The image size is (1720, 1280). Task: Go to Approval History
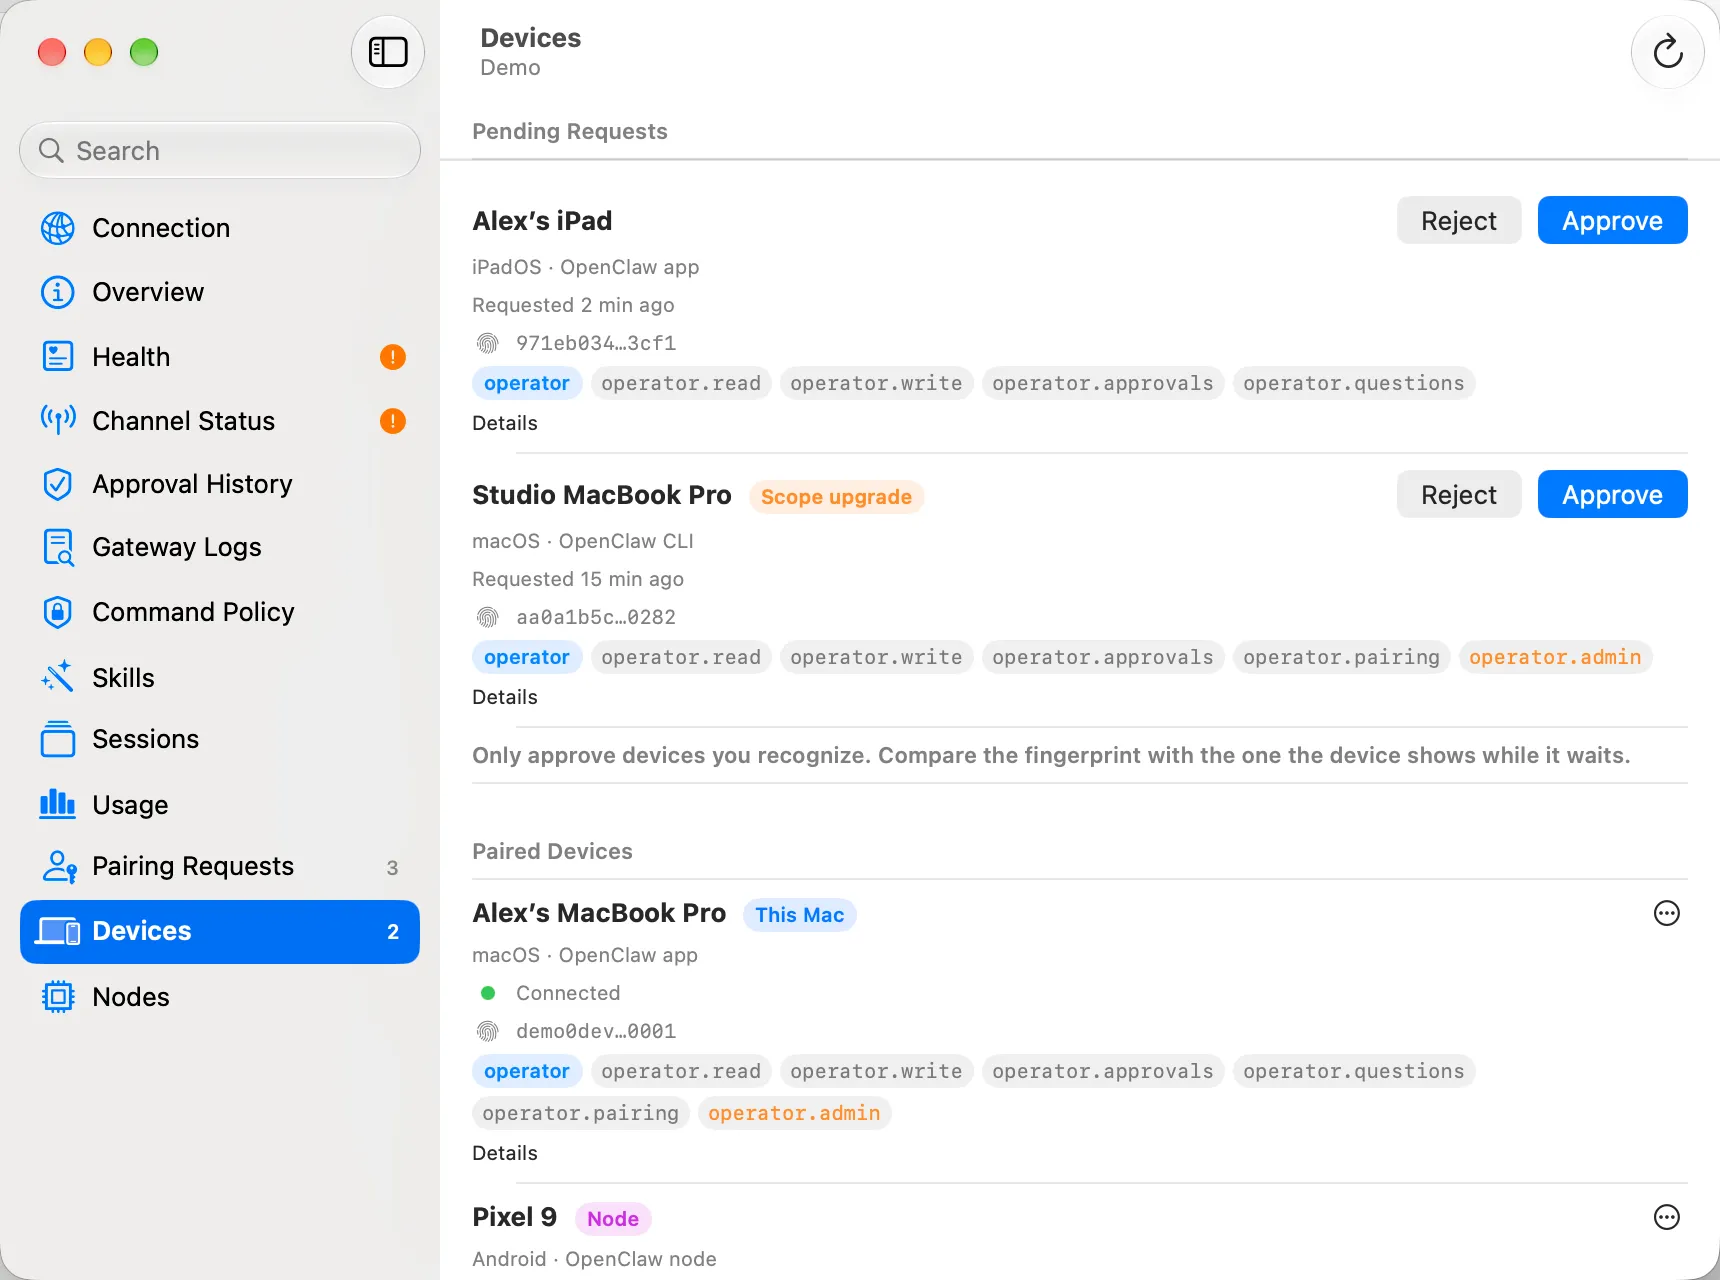(220, 484)
